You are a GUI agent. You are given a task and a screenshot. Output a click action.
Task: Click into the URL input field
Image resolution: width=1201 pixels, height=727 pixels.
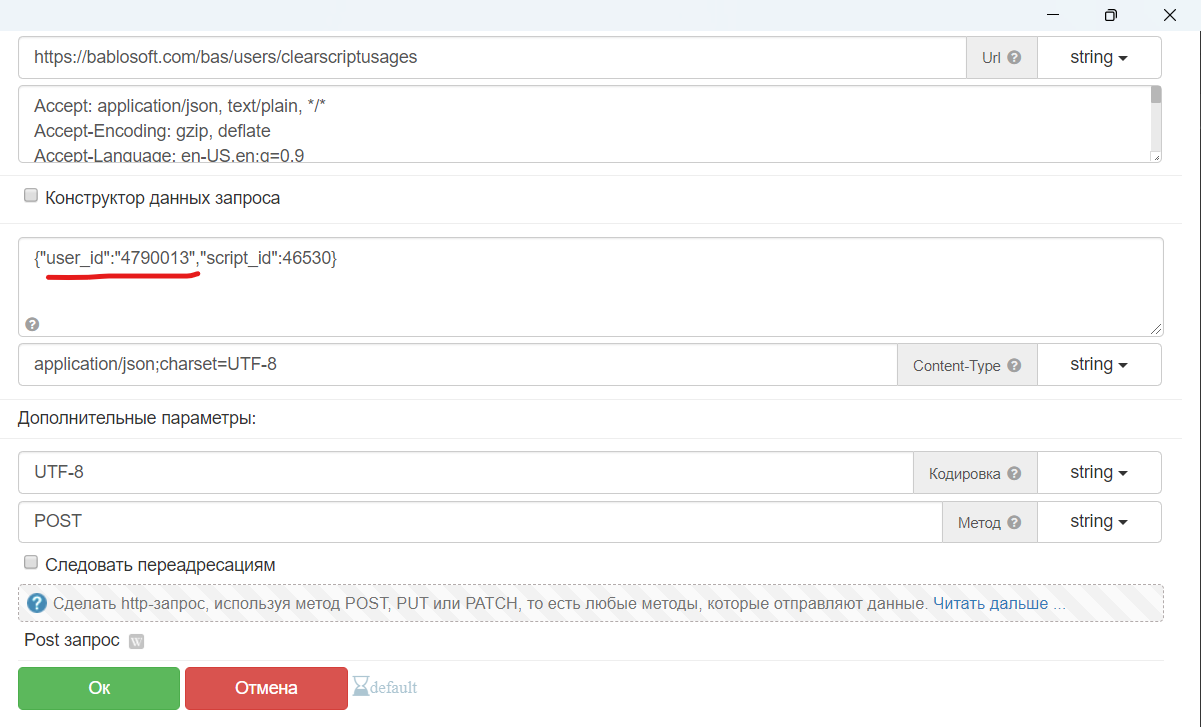[490, 58]
